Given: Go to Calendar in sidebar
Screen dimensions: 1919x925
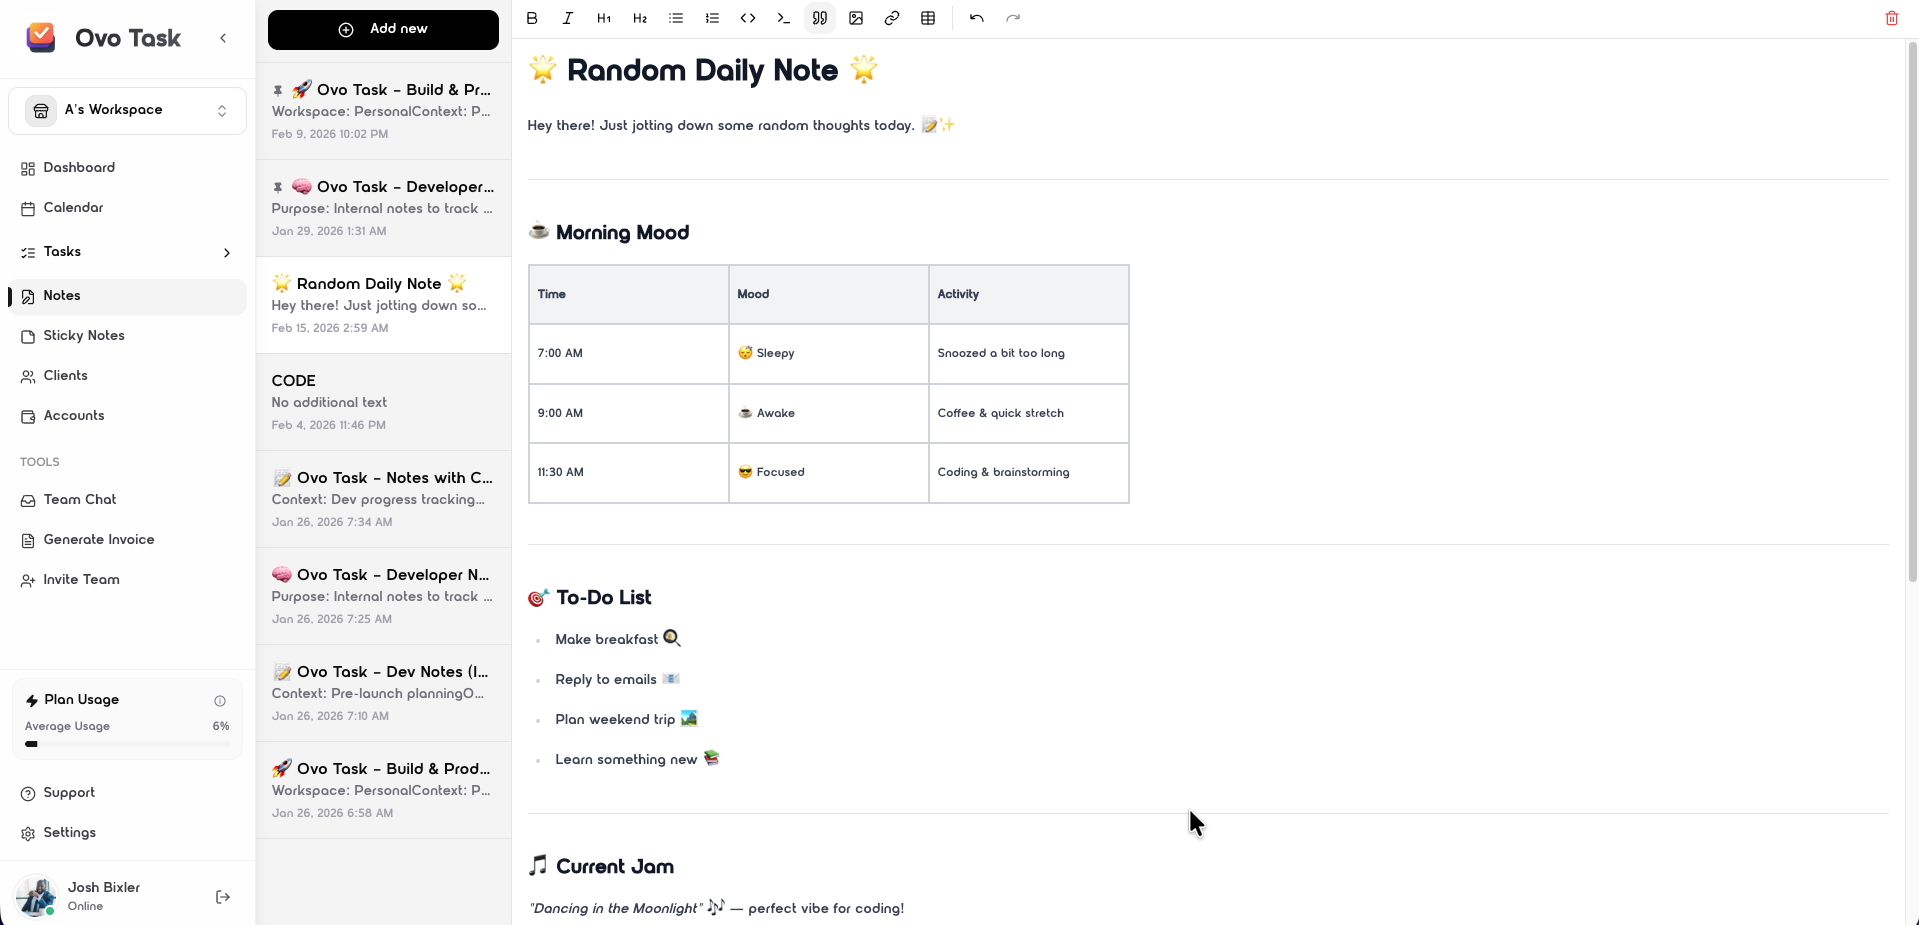Looking at the screenshot, I should click(127, 208).
